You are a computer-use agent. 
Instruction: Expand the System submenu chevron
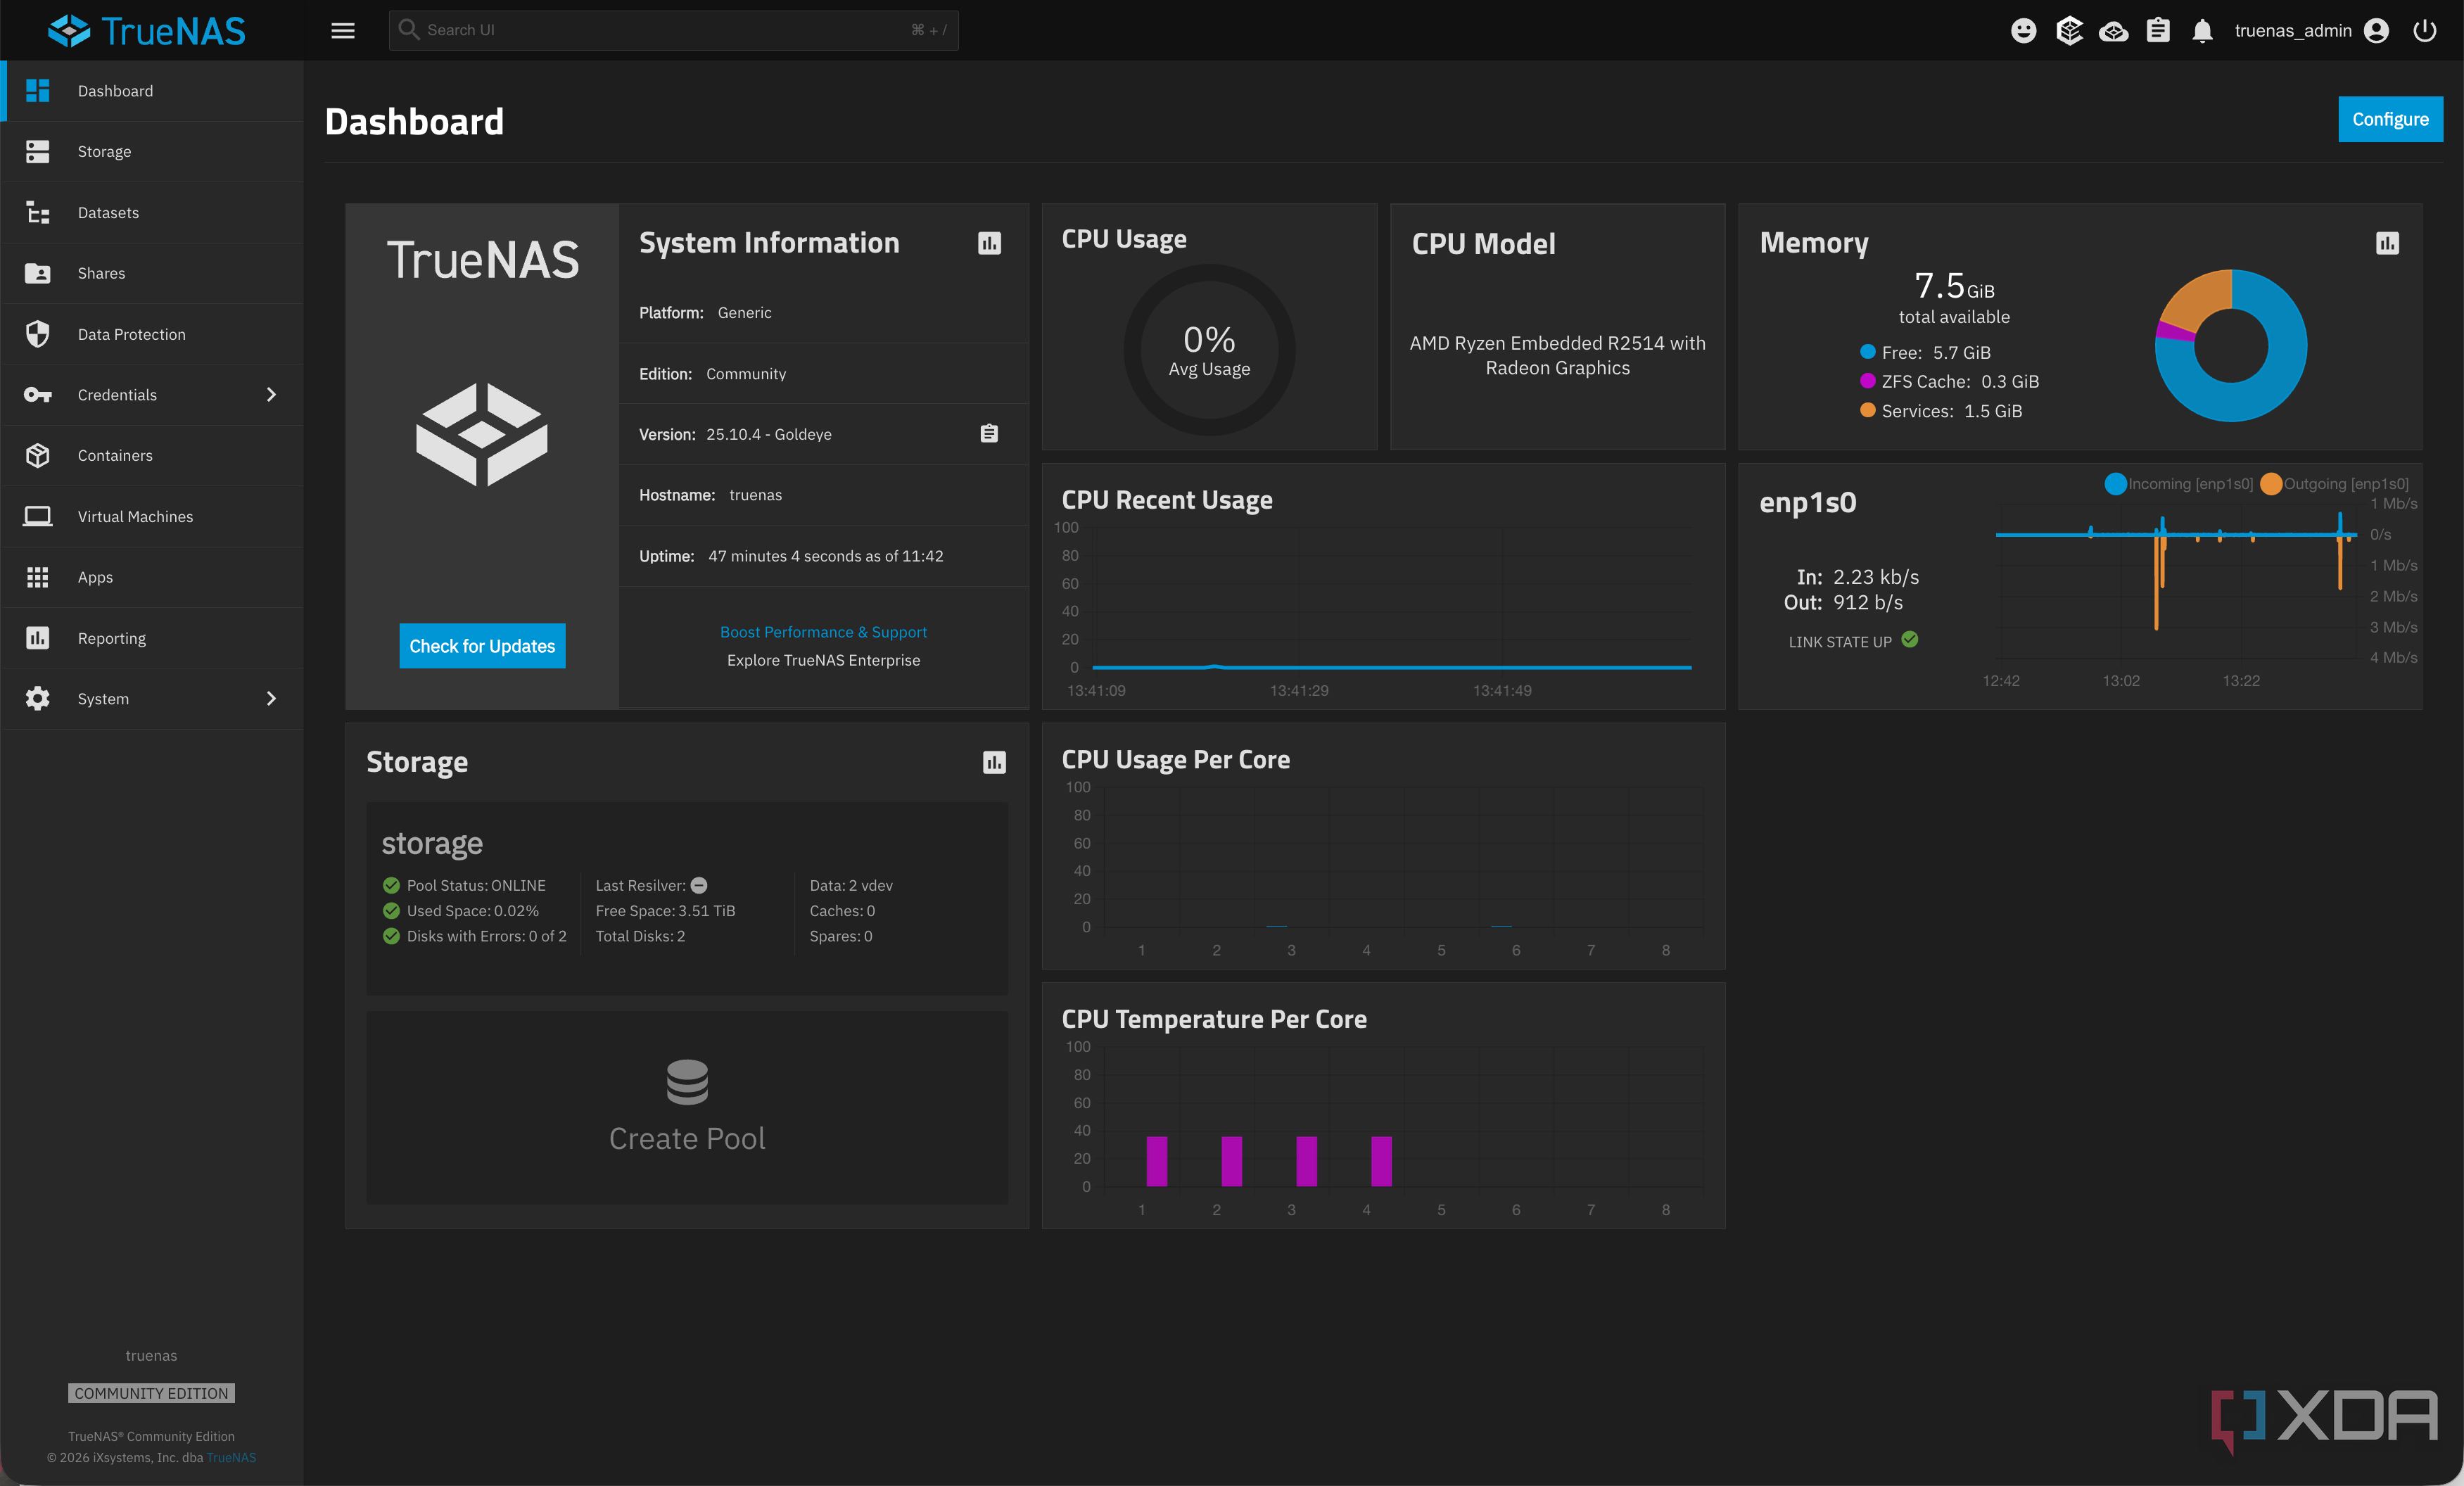[271, 698]
